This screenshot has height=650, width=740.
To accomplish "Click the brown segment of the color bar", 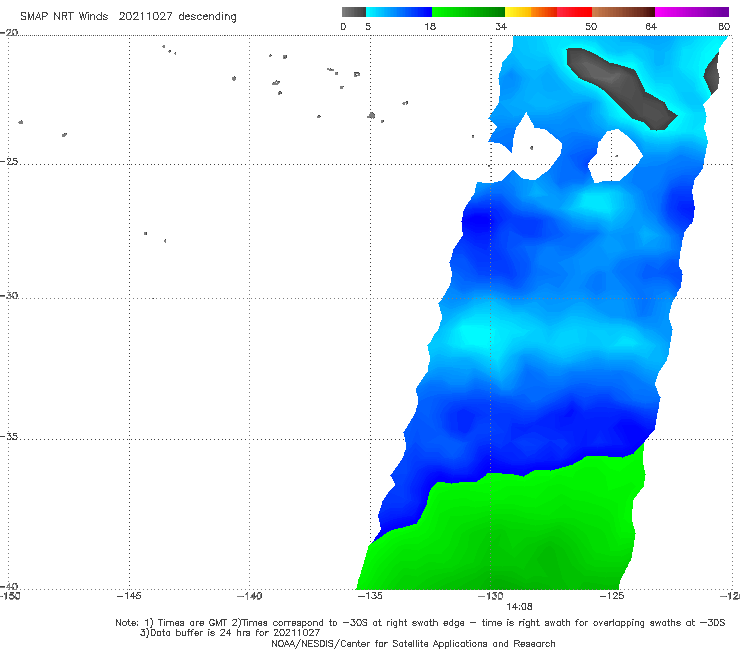I will 623,12.
